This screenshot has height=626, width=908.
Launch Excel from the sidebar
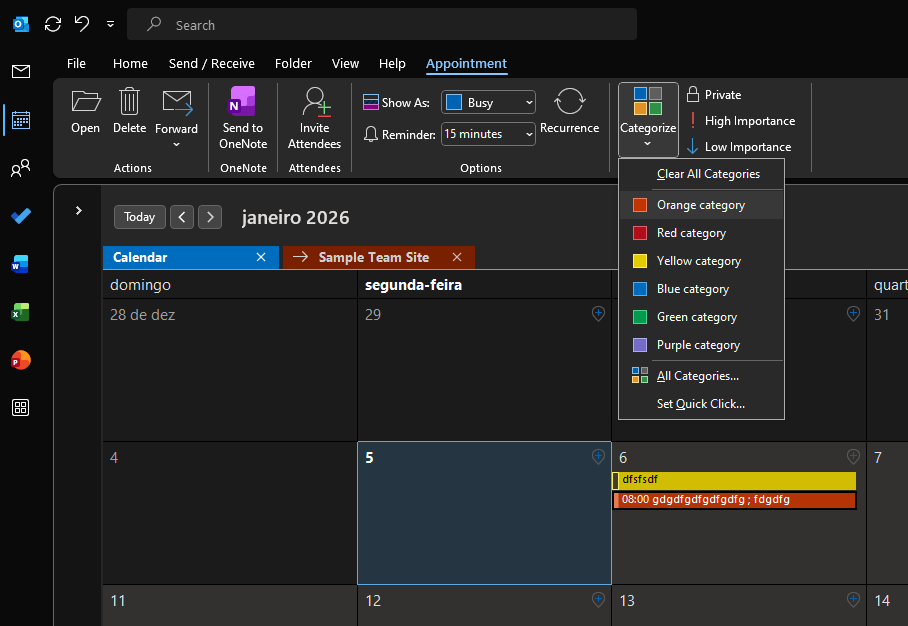[x=20, y=312]
